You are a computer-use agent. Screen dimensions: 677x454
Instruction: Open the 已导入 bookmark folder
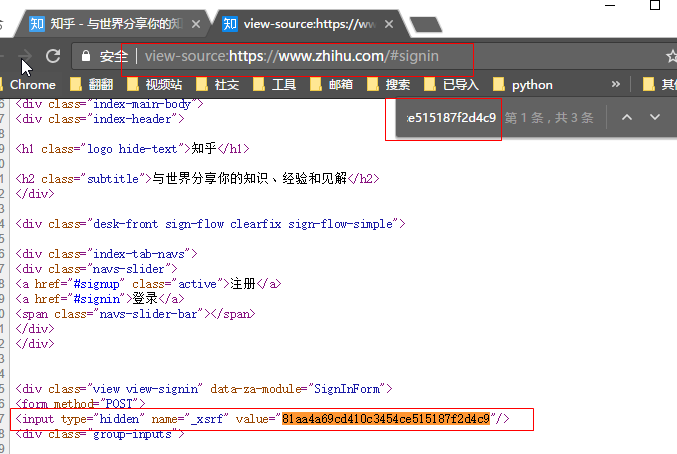click(452, 85)
